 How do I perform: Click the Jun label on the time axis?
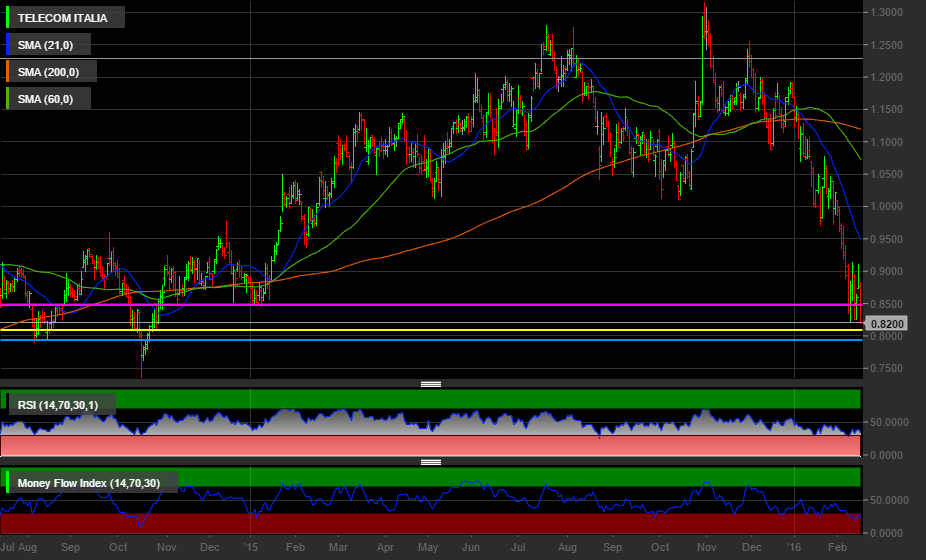point(471,547)
